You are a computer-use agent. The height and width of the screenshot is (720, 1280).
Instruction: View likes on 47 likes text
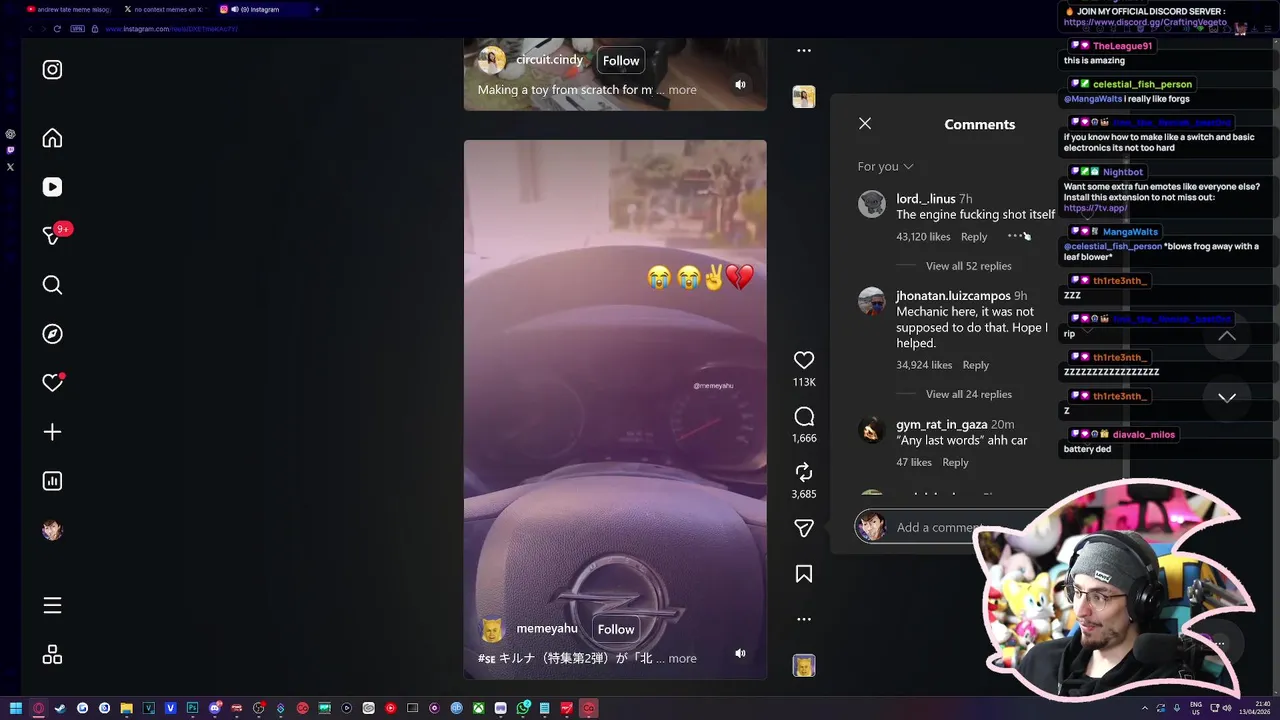(x=914, y=462)
